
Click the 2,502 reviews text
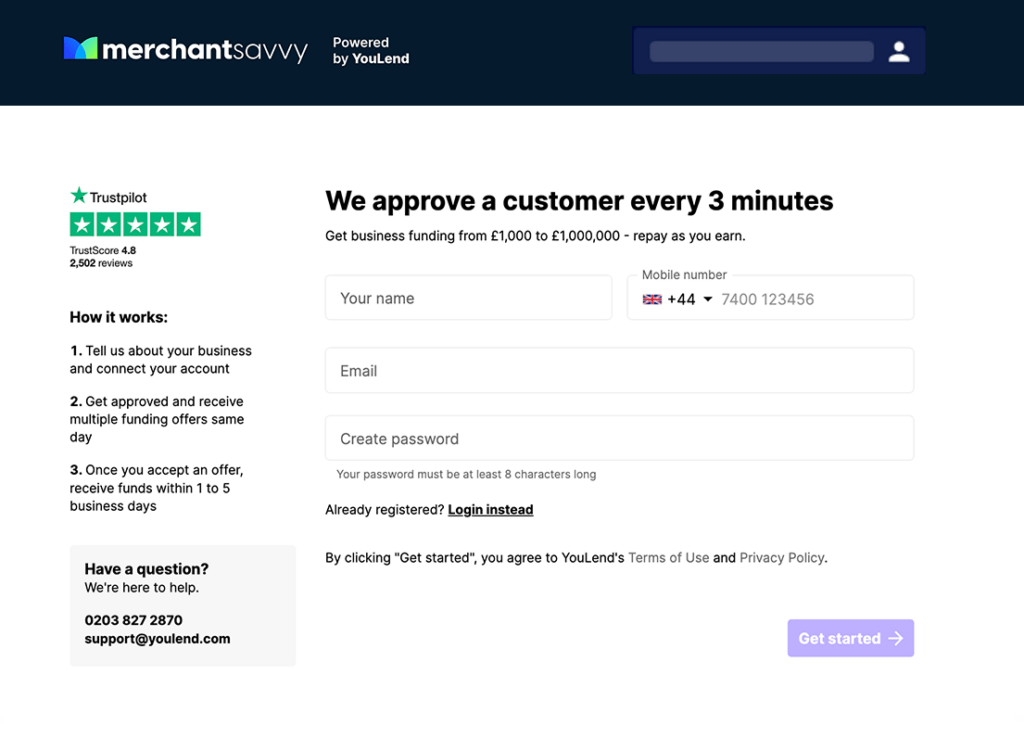coord(101,263)
